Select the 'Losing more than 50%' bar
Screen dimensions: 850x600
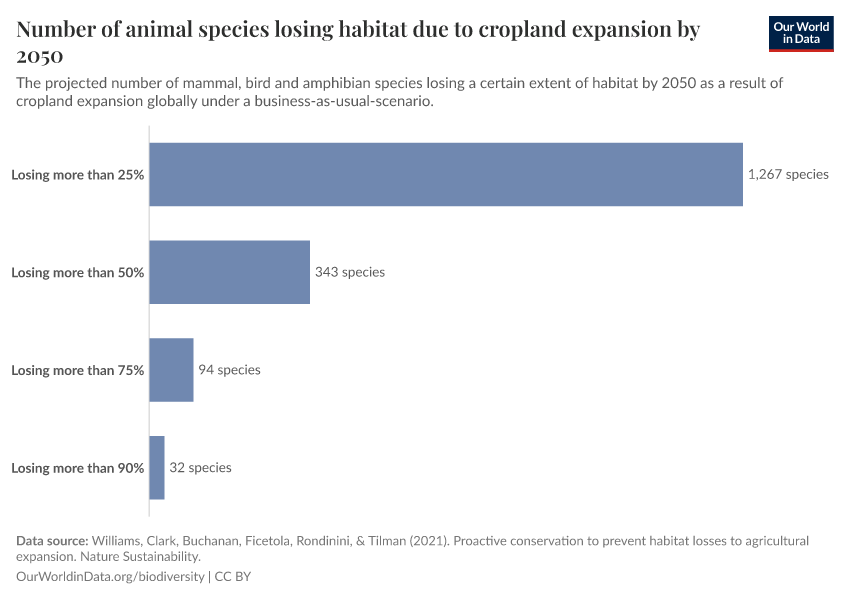pyautogui.click(x=229, y=272)
